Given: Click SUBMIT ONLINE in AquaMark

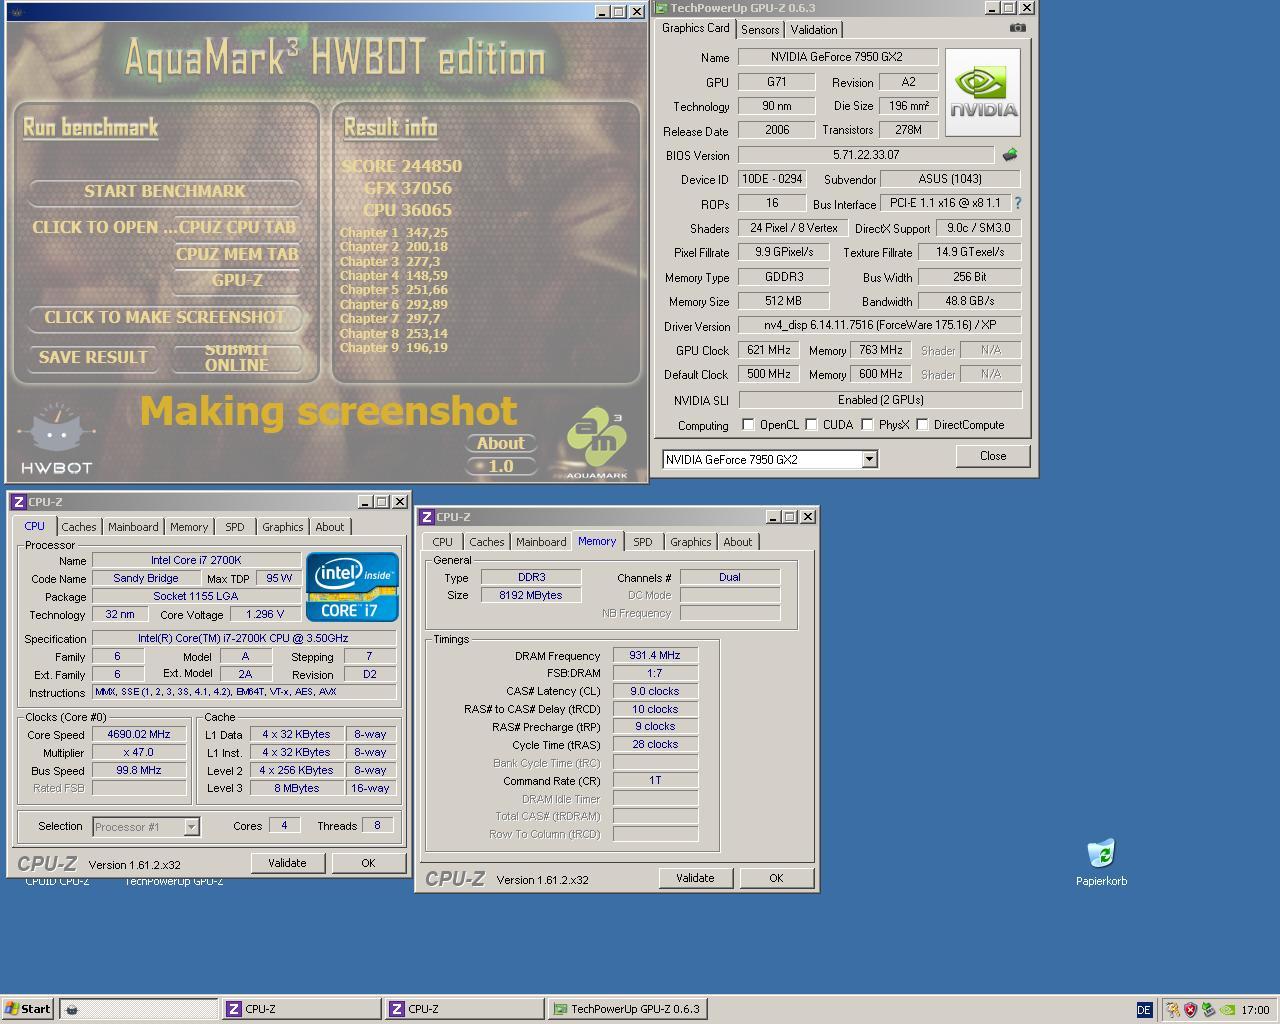Looking at the screenshot, I should (x=237, y=357).
